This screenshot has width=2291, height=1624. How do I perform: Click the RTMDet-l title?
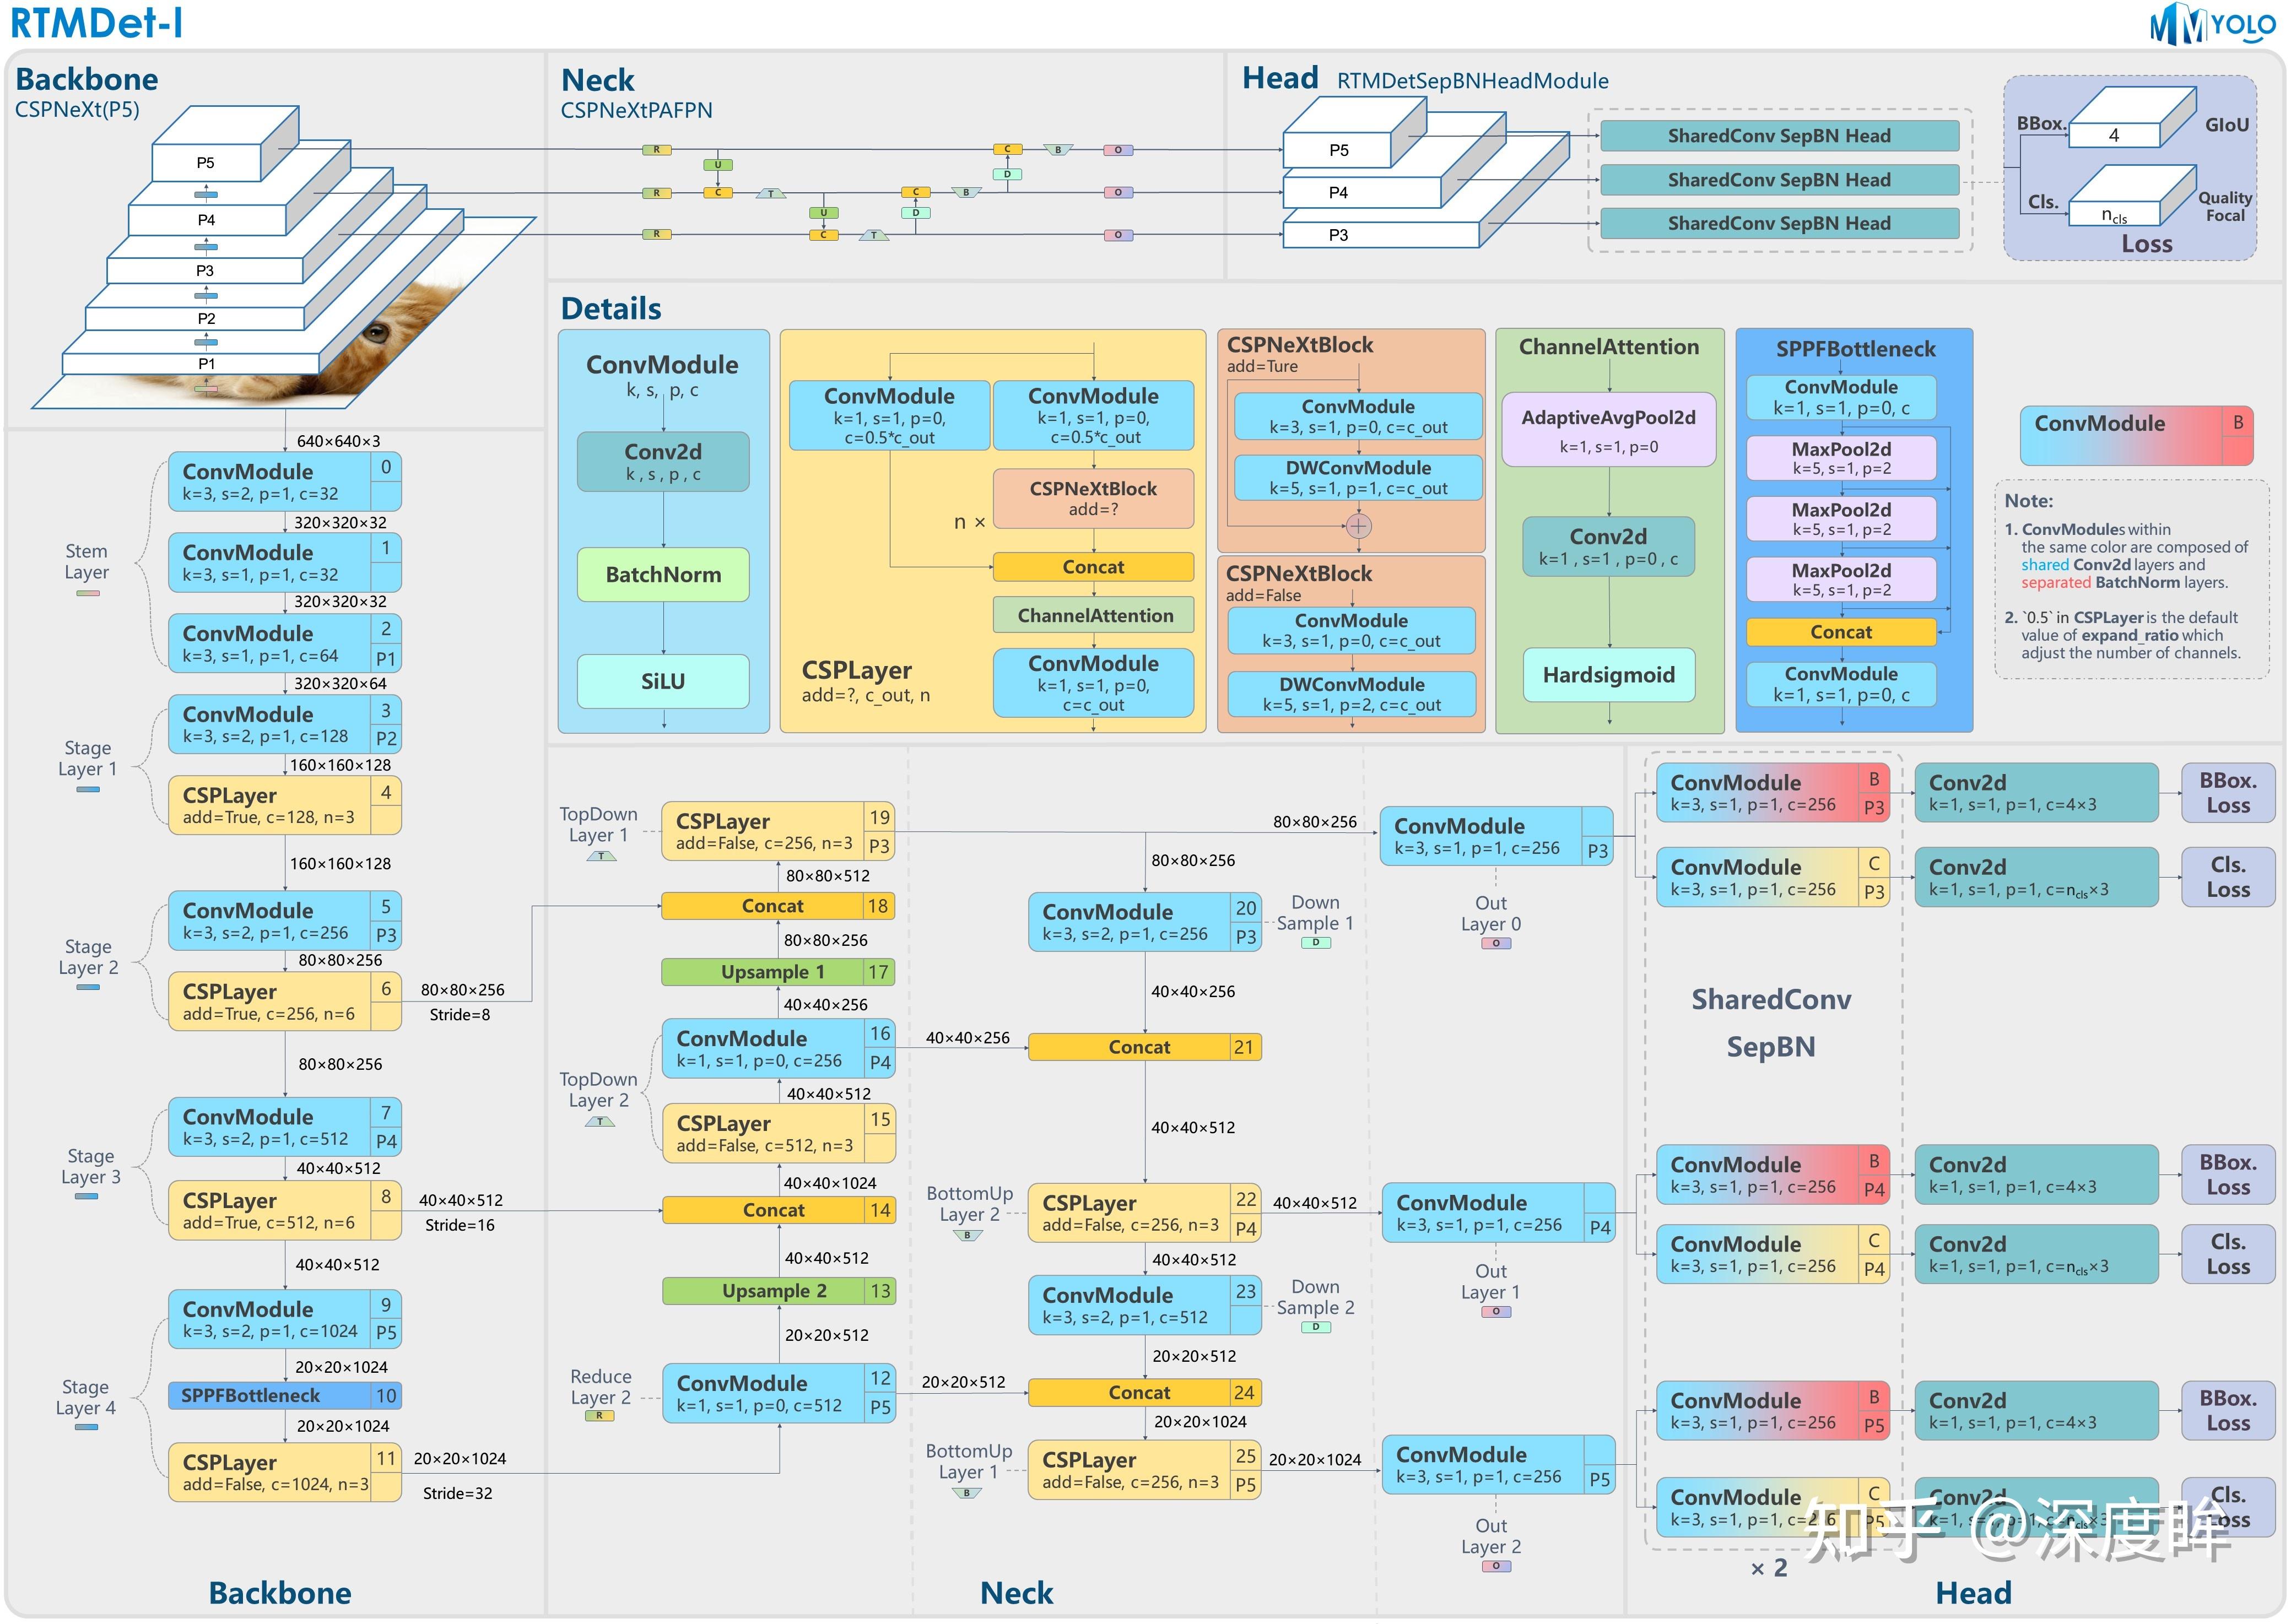tap(97, 23)
